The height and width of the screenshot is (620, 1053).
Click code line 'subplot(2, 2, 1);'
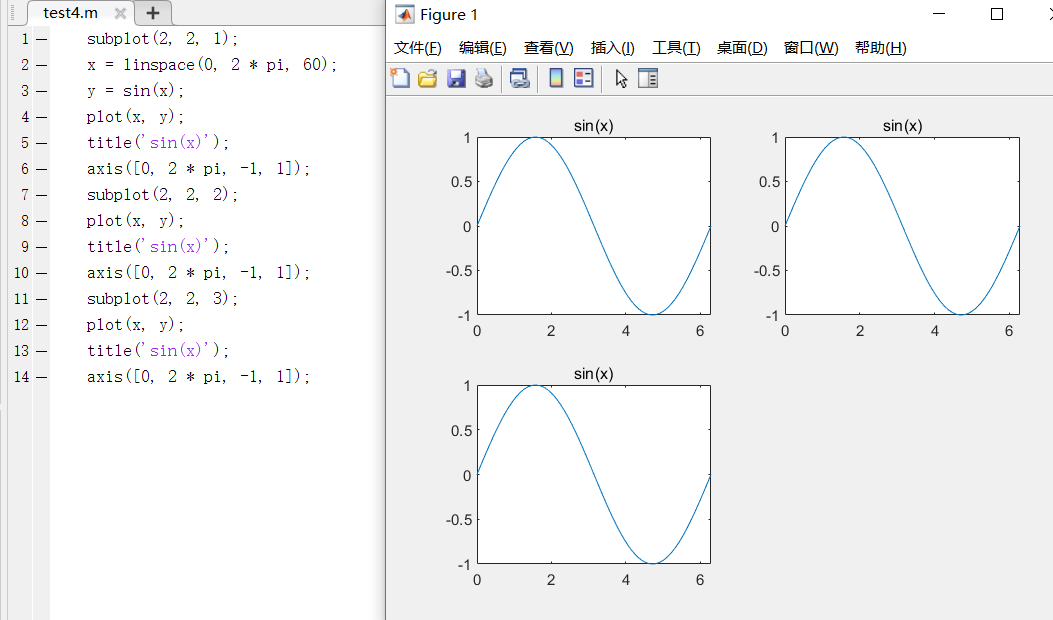163,38
